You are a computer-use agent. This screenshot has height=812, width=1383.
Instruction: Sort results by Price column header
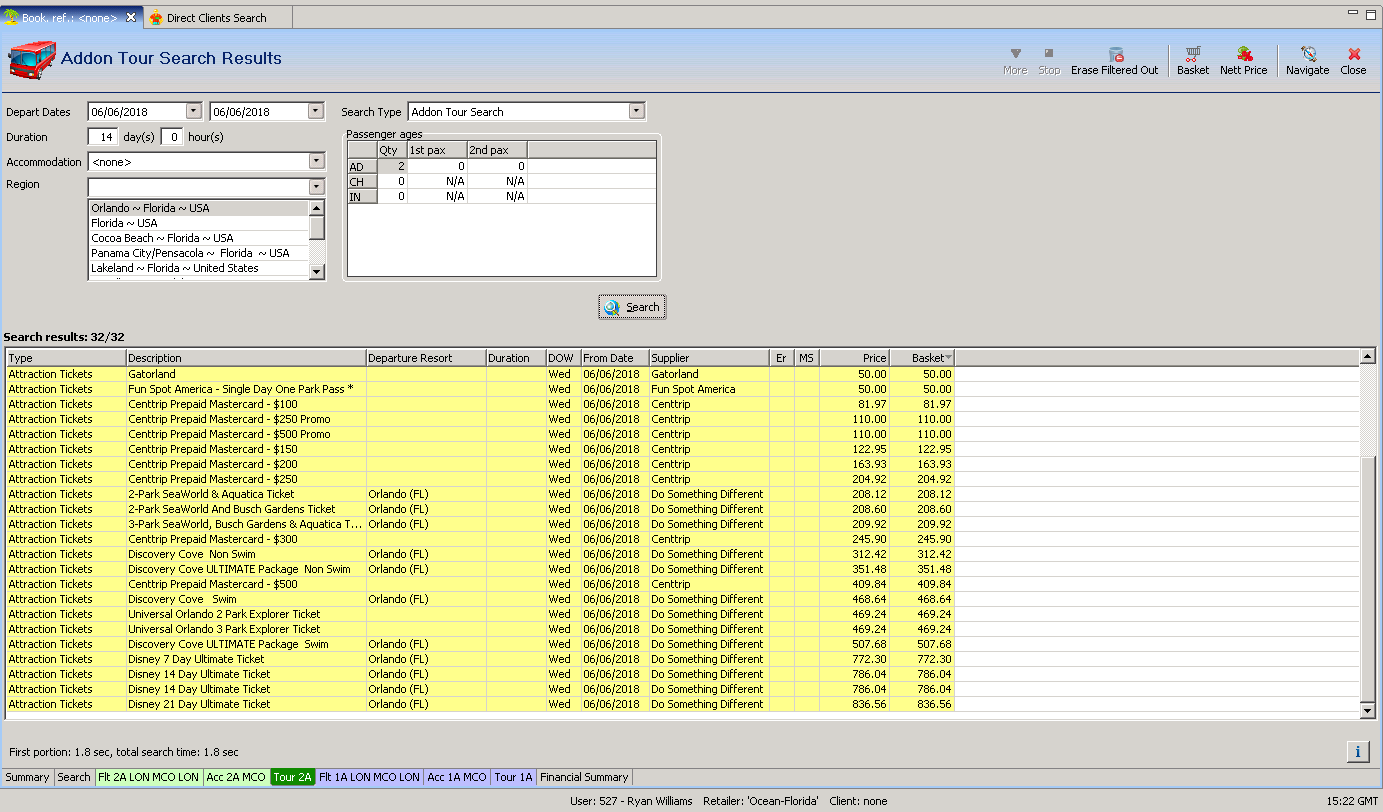click(854, 358)
